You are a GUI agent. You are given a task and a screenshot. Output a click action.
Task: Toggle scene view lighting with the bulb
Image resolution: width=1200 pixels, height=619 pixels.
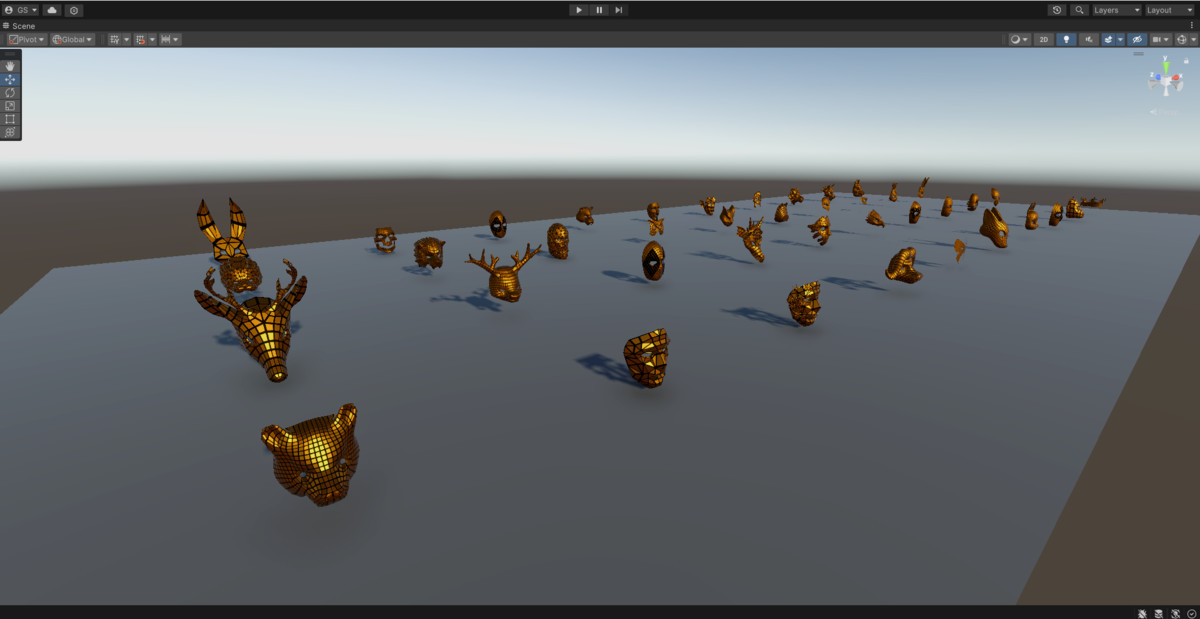click(1066, 39)
